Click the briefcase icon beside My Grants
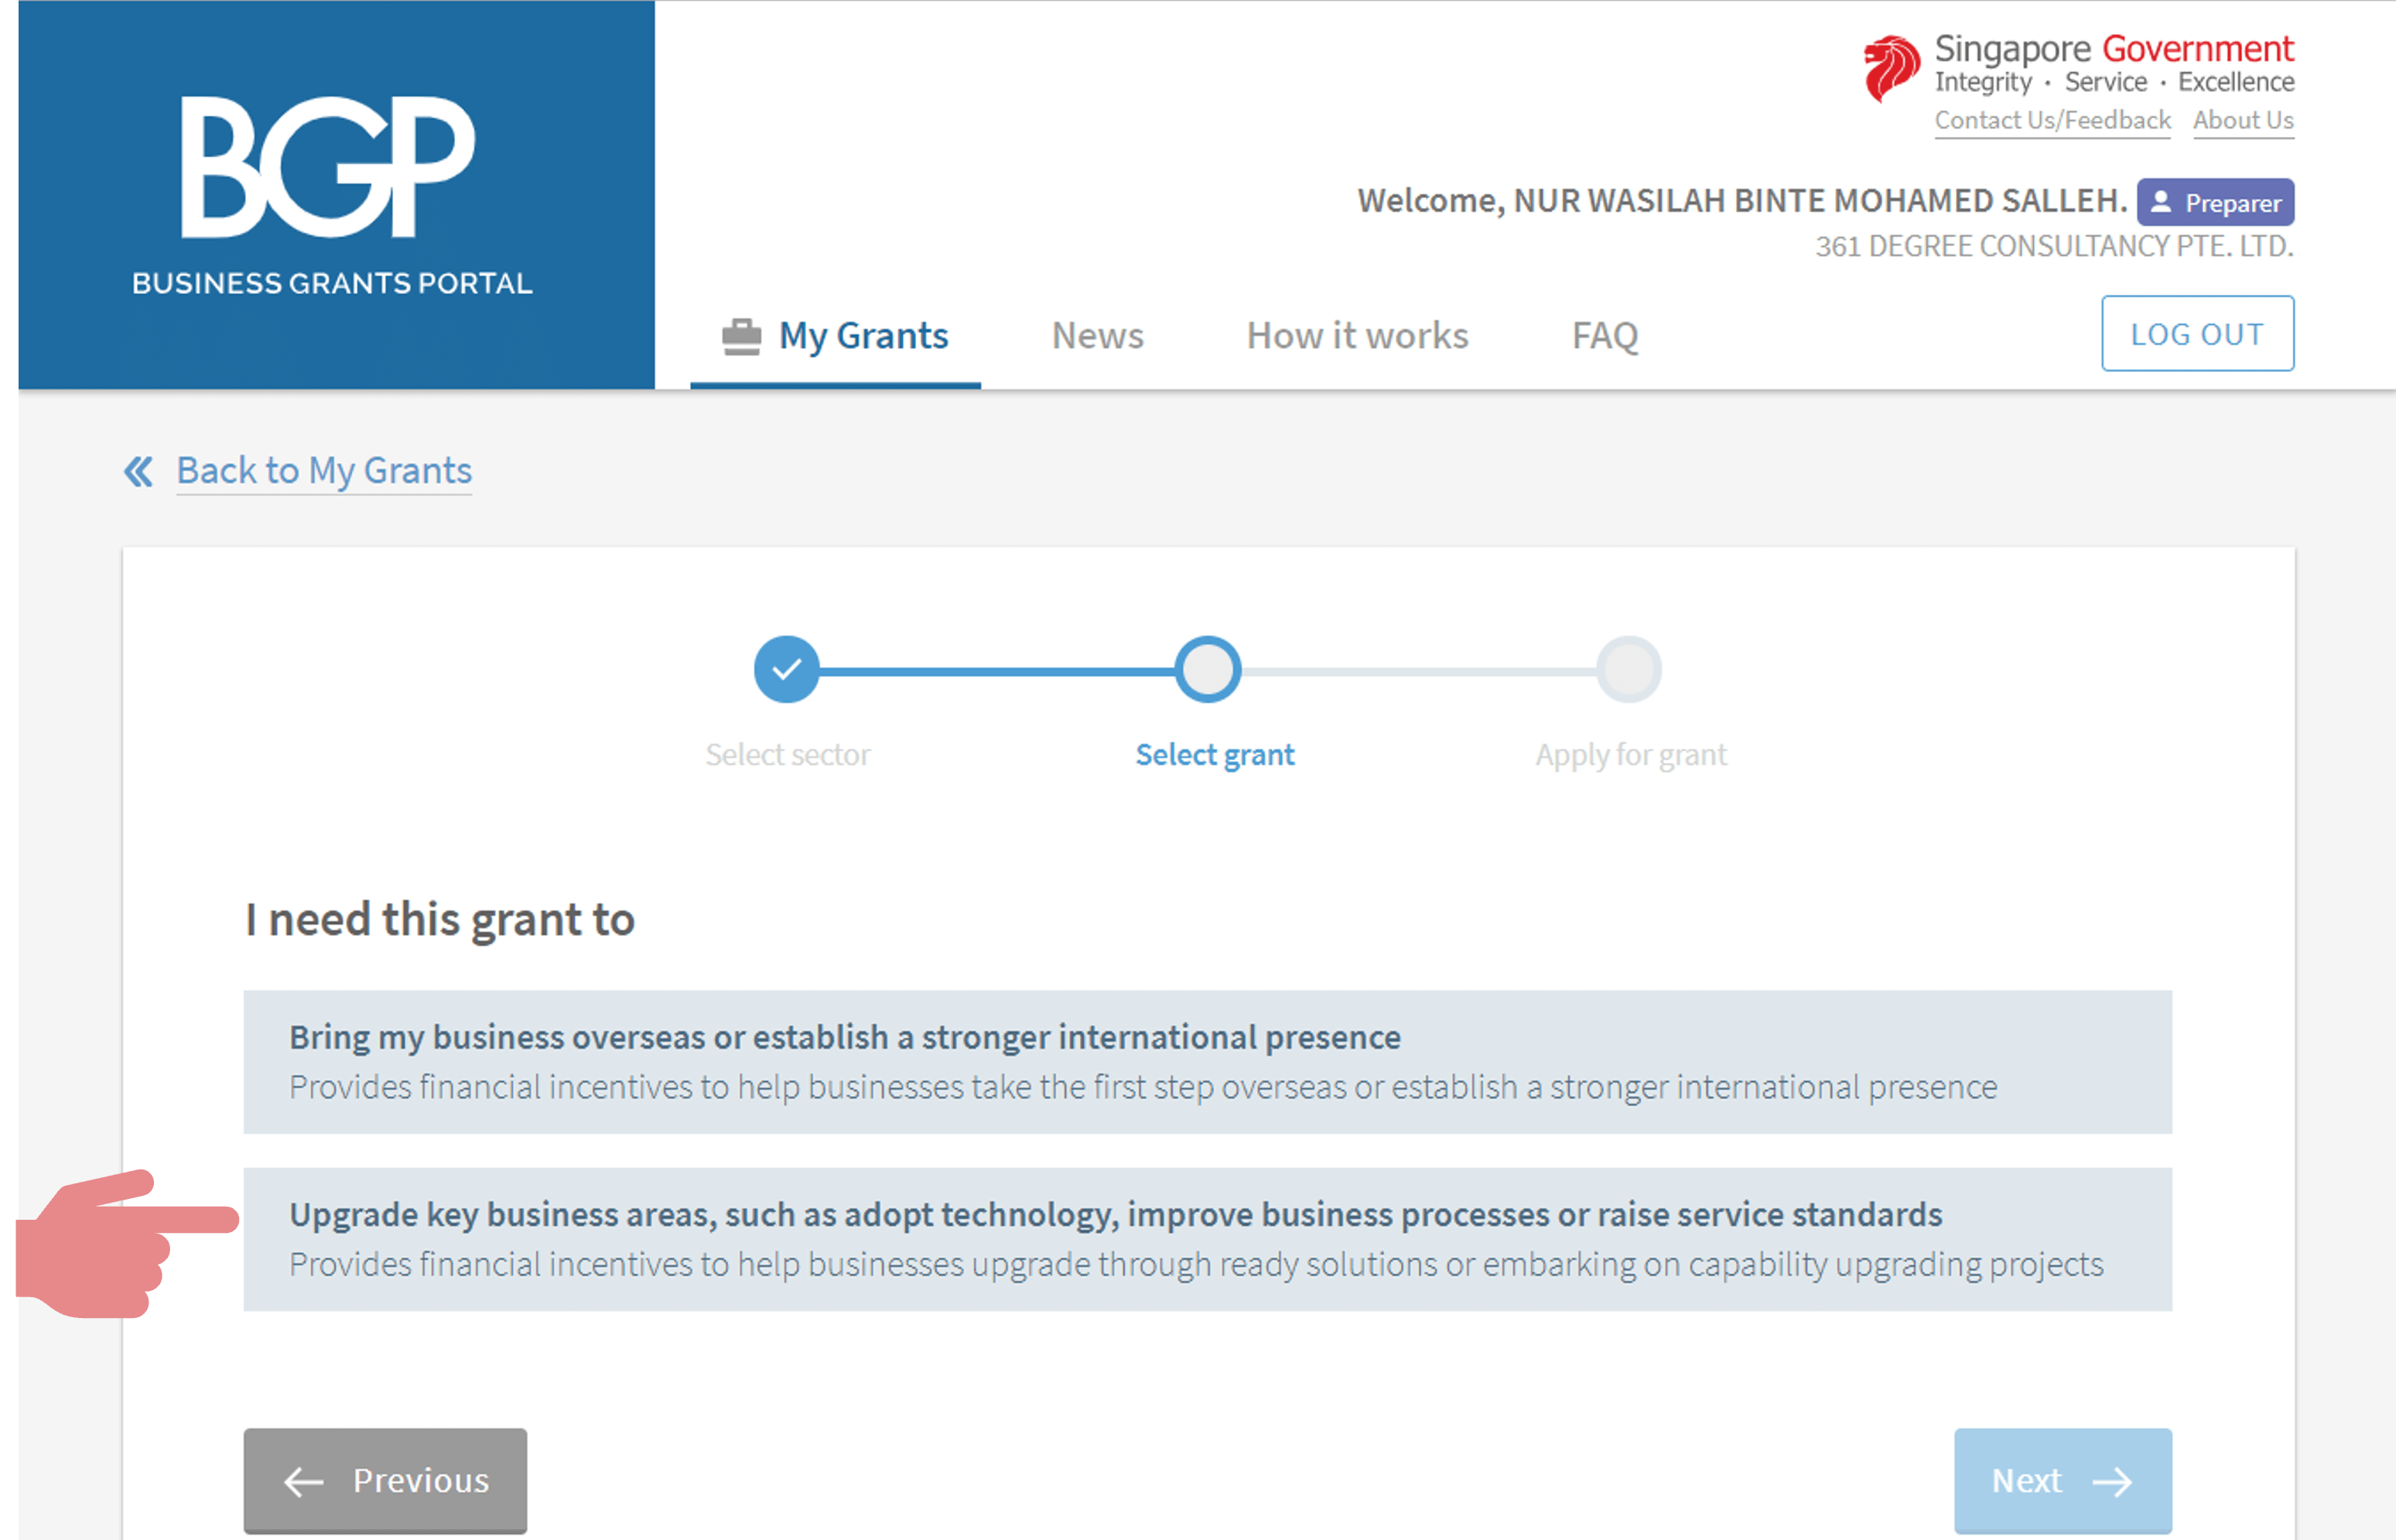This screenshot has width=2396, height=1540. [x=741, y=336]
